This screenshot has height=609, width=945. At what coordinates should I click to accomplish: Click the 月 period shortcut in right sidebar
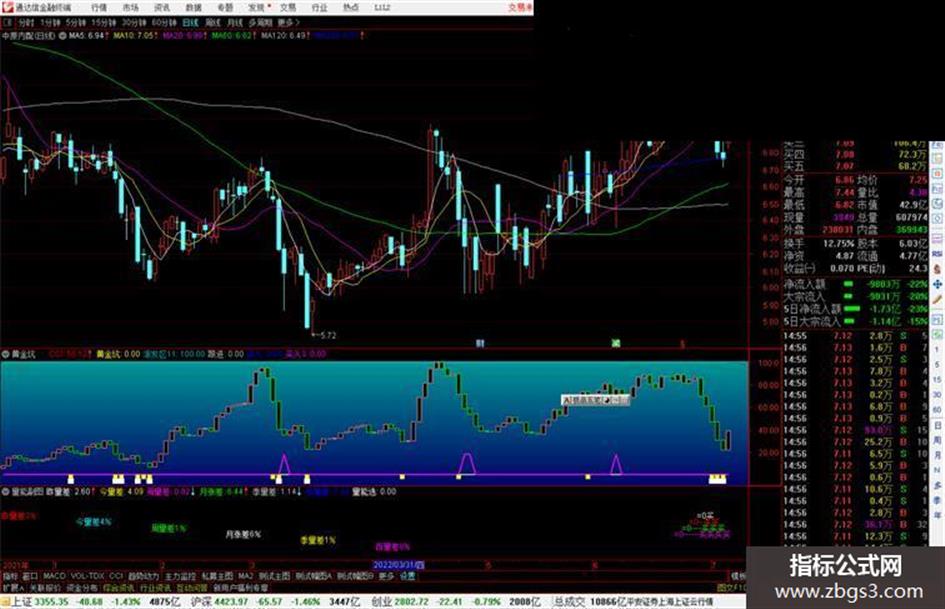937,455
